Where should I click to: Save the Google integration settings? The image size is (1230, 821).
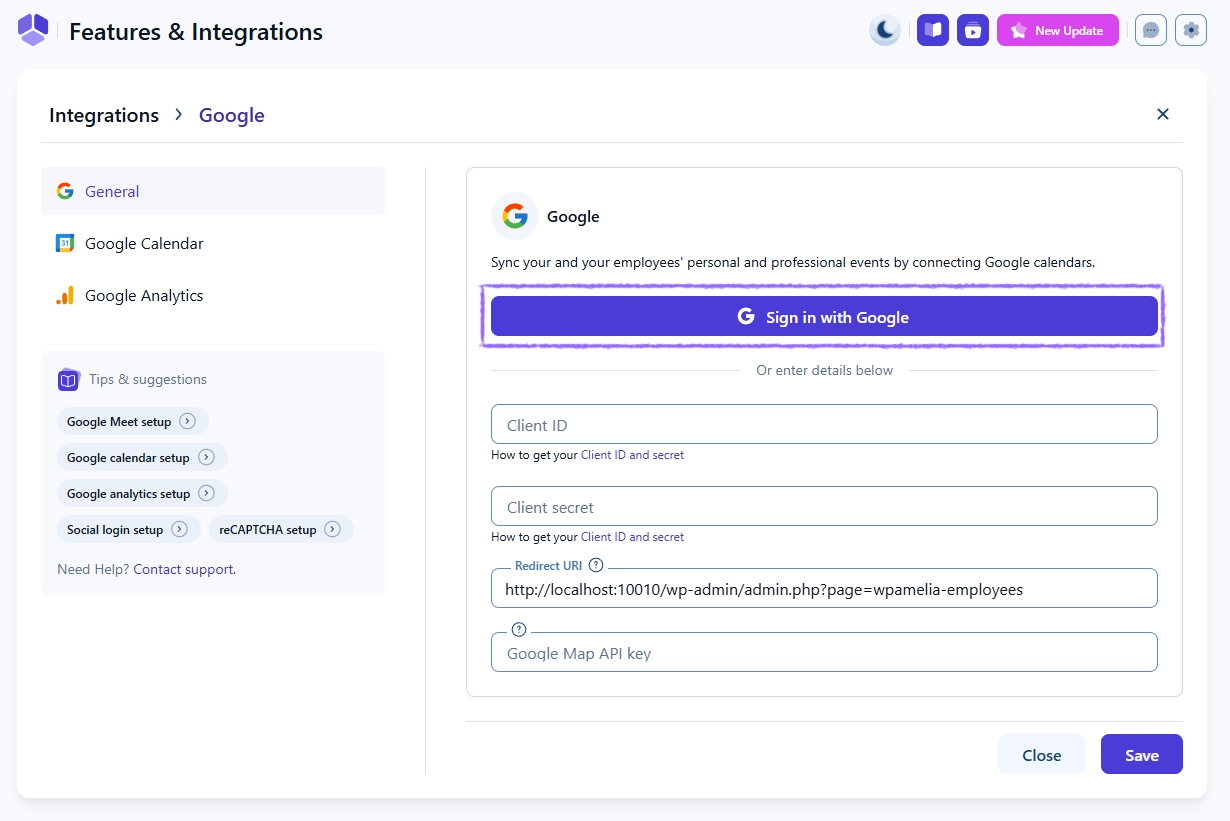pos(1141,755)
